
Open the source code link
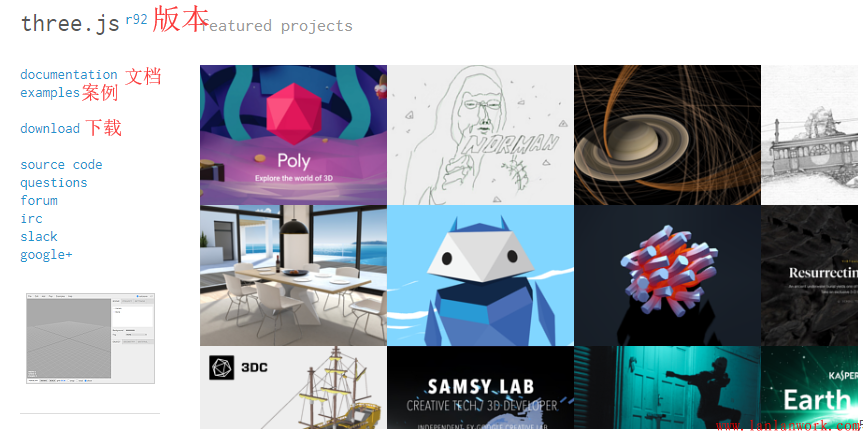coord(61,164)
